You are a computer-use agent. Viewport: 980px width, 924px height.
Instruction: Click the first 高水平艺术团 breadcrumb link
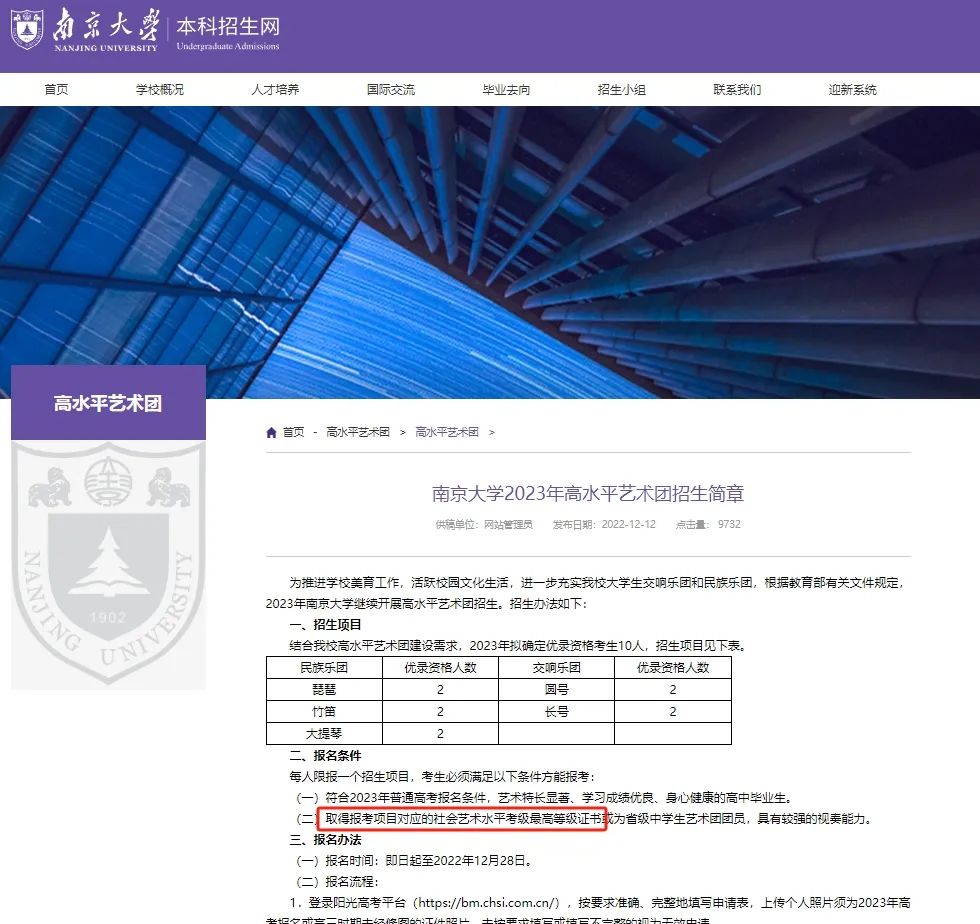click(x=357, y=432)
